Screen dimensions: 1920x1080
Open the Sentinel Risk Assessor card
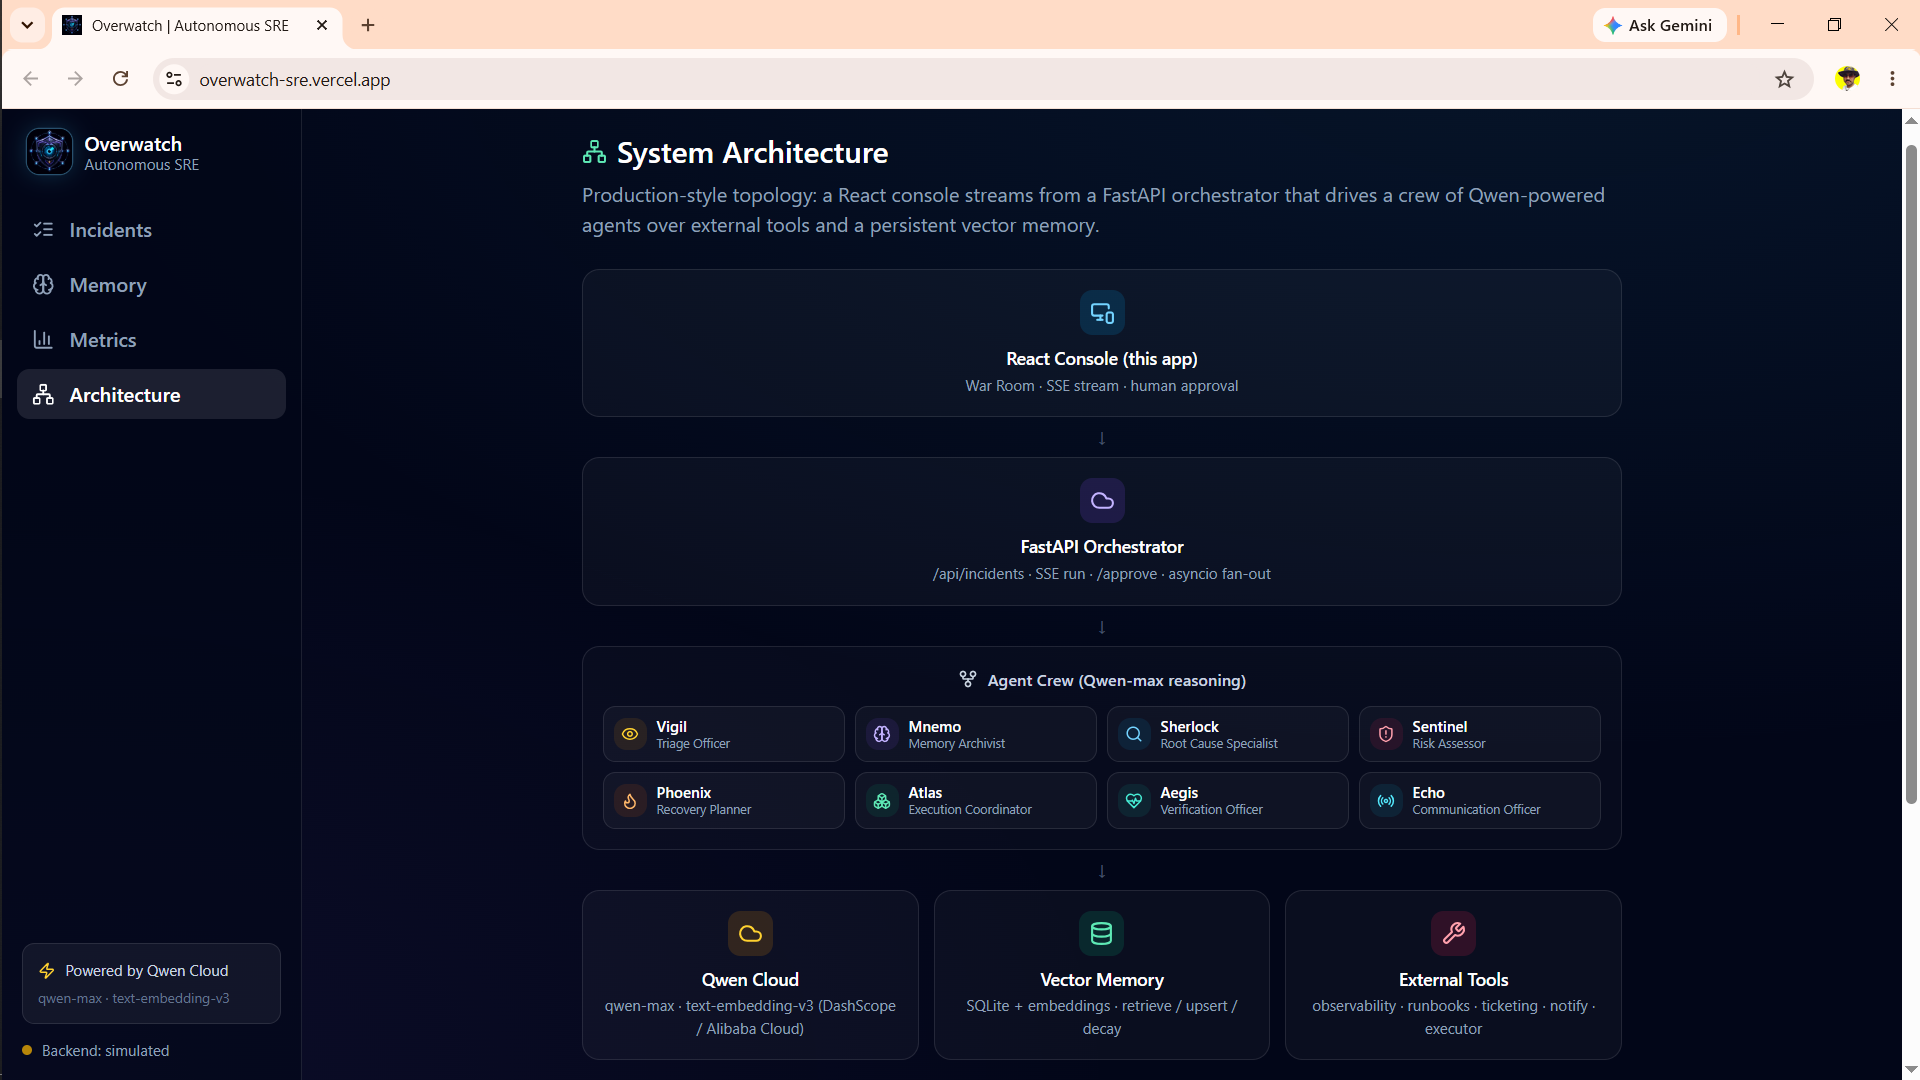coord(1479,734)
